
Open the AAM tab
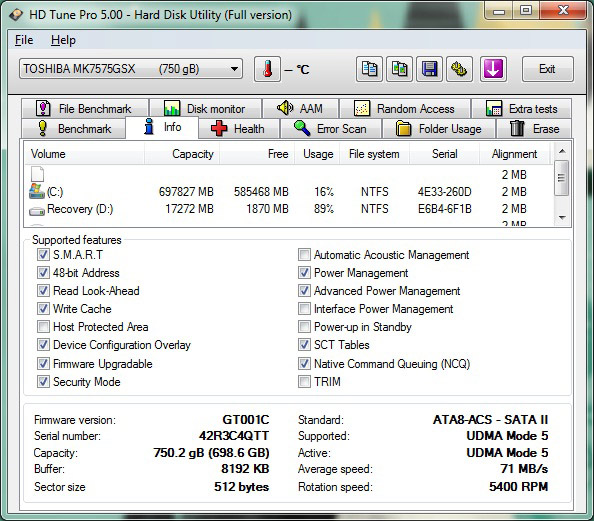pyautogui.click(x=300, y=109)
